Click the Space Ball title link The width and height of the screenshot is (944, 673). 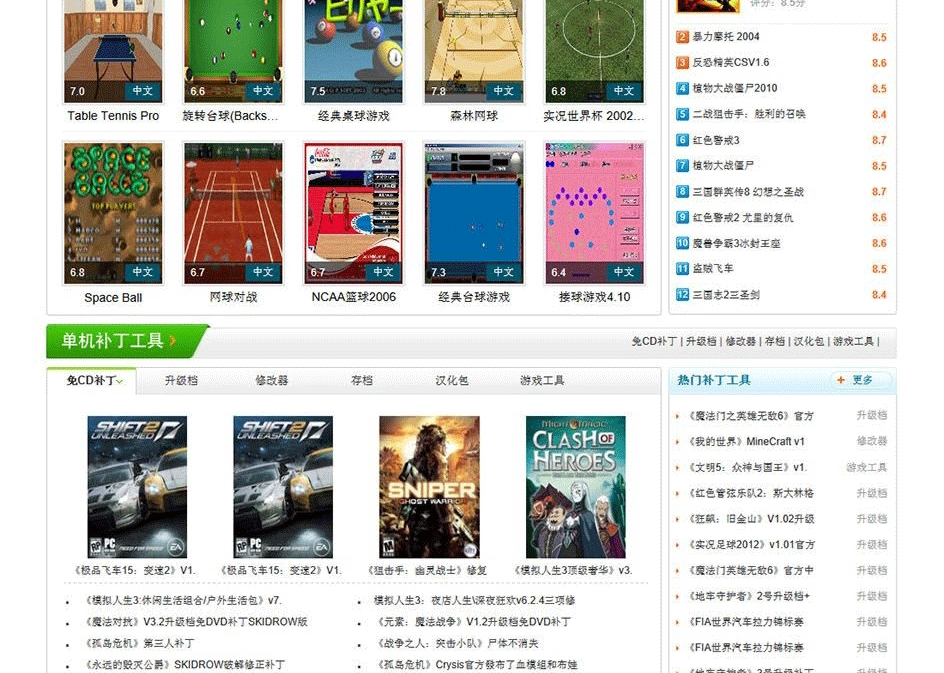click(x=113, y=297)
